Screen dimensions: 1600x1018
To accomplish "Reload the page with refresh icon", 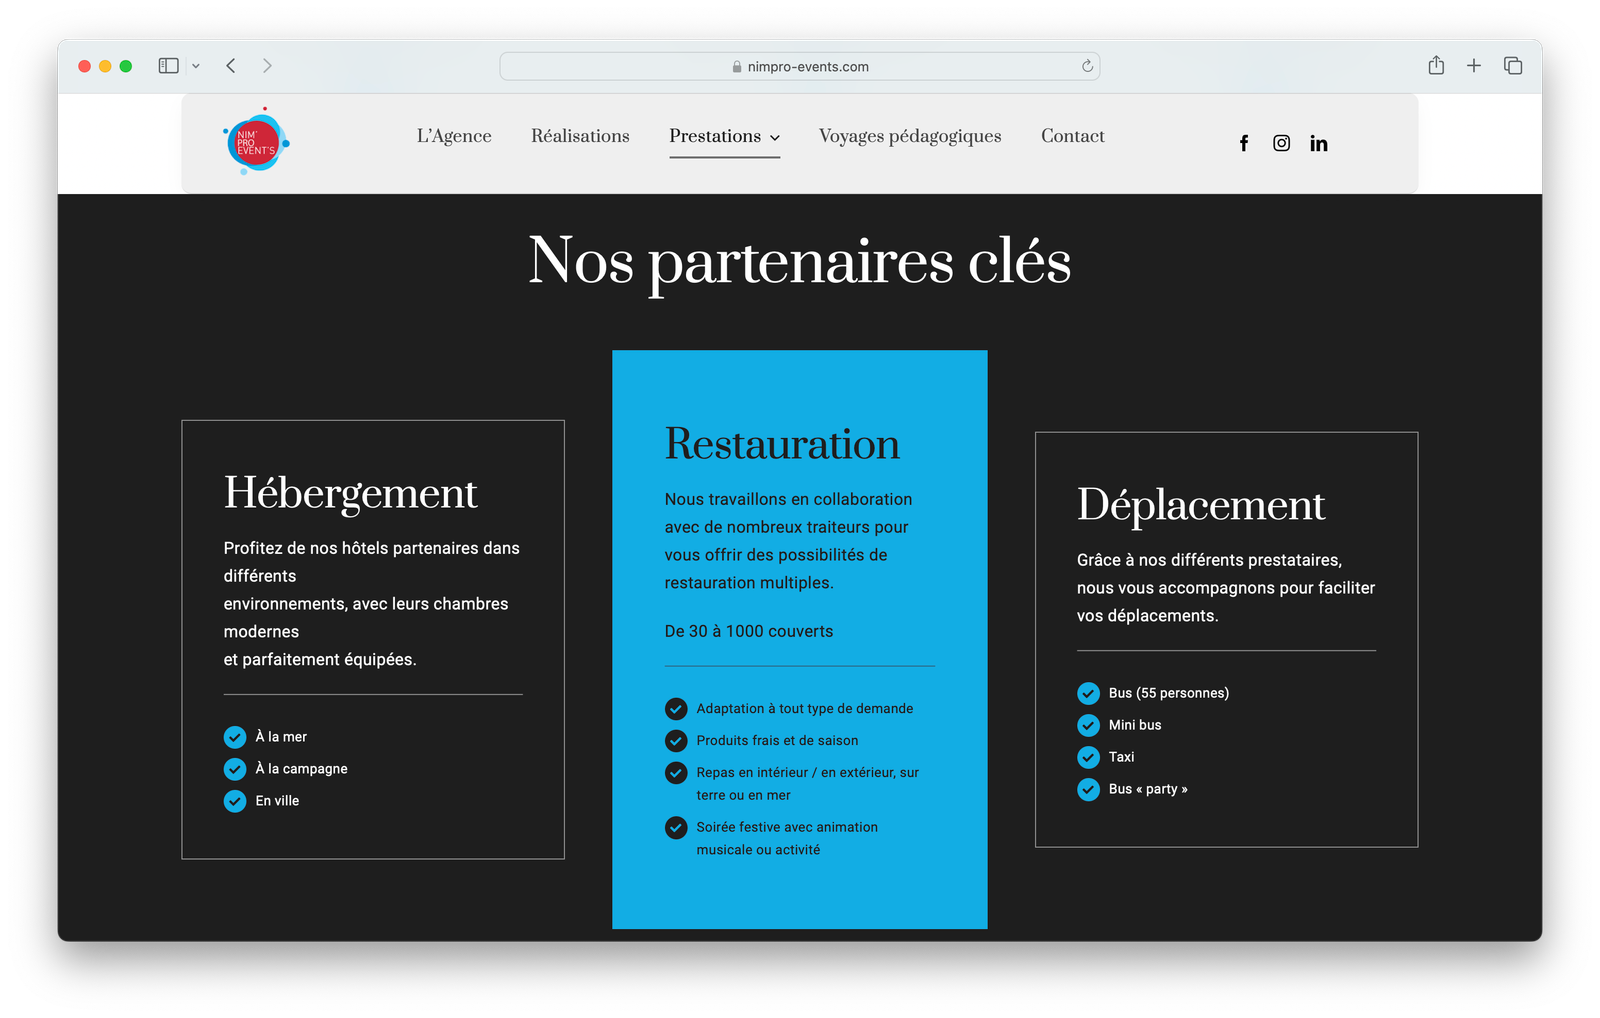I will [1087, 66].
